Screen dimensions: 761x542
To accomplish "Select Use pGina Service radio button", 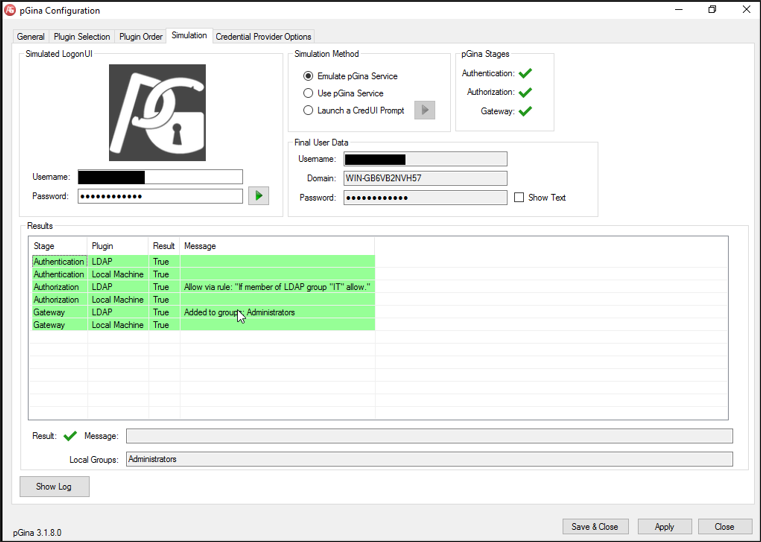I will click(x=308, y=93).
